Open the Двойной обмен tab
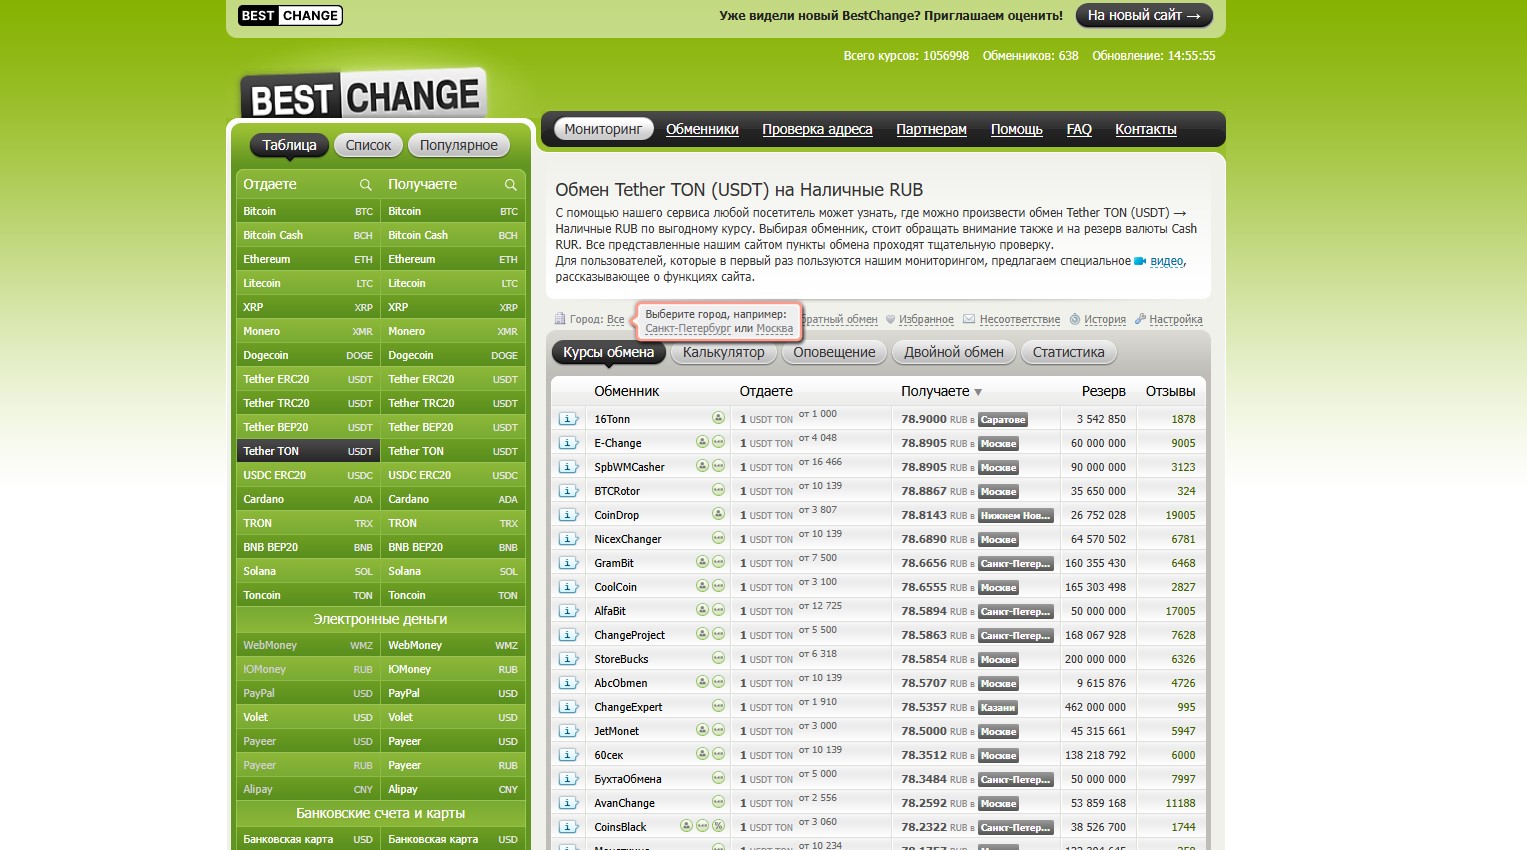The height and width of the screenshot is (850, 1527). (x=954, y=352)
